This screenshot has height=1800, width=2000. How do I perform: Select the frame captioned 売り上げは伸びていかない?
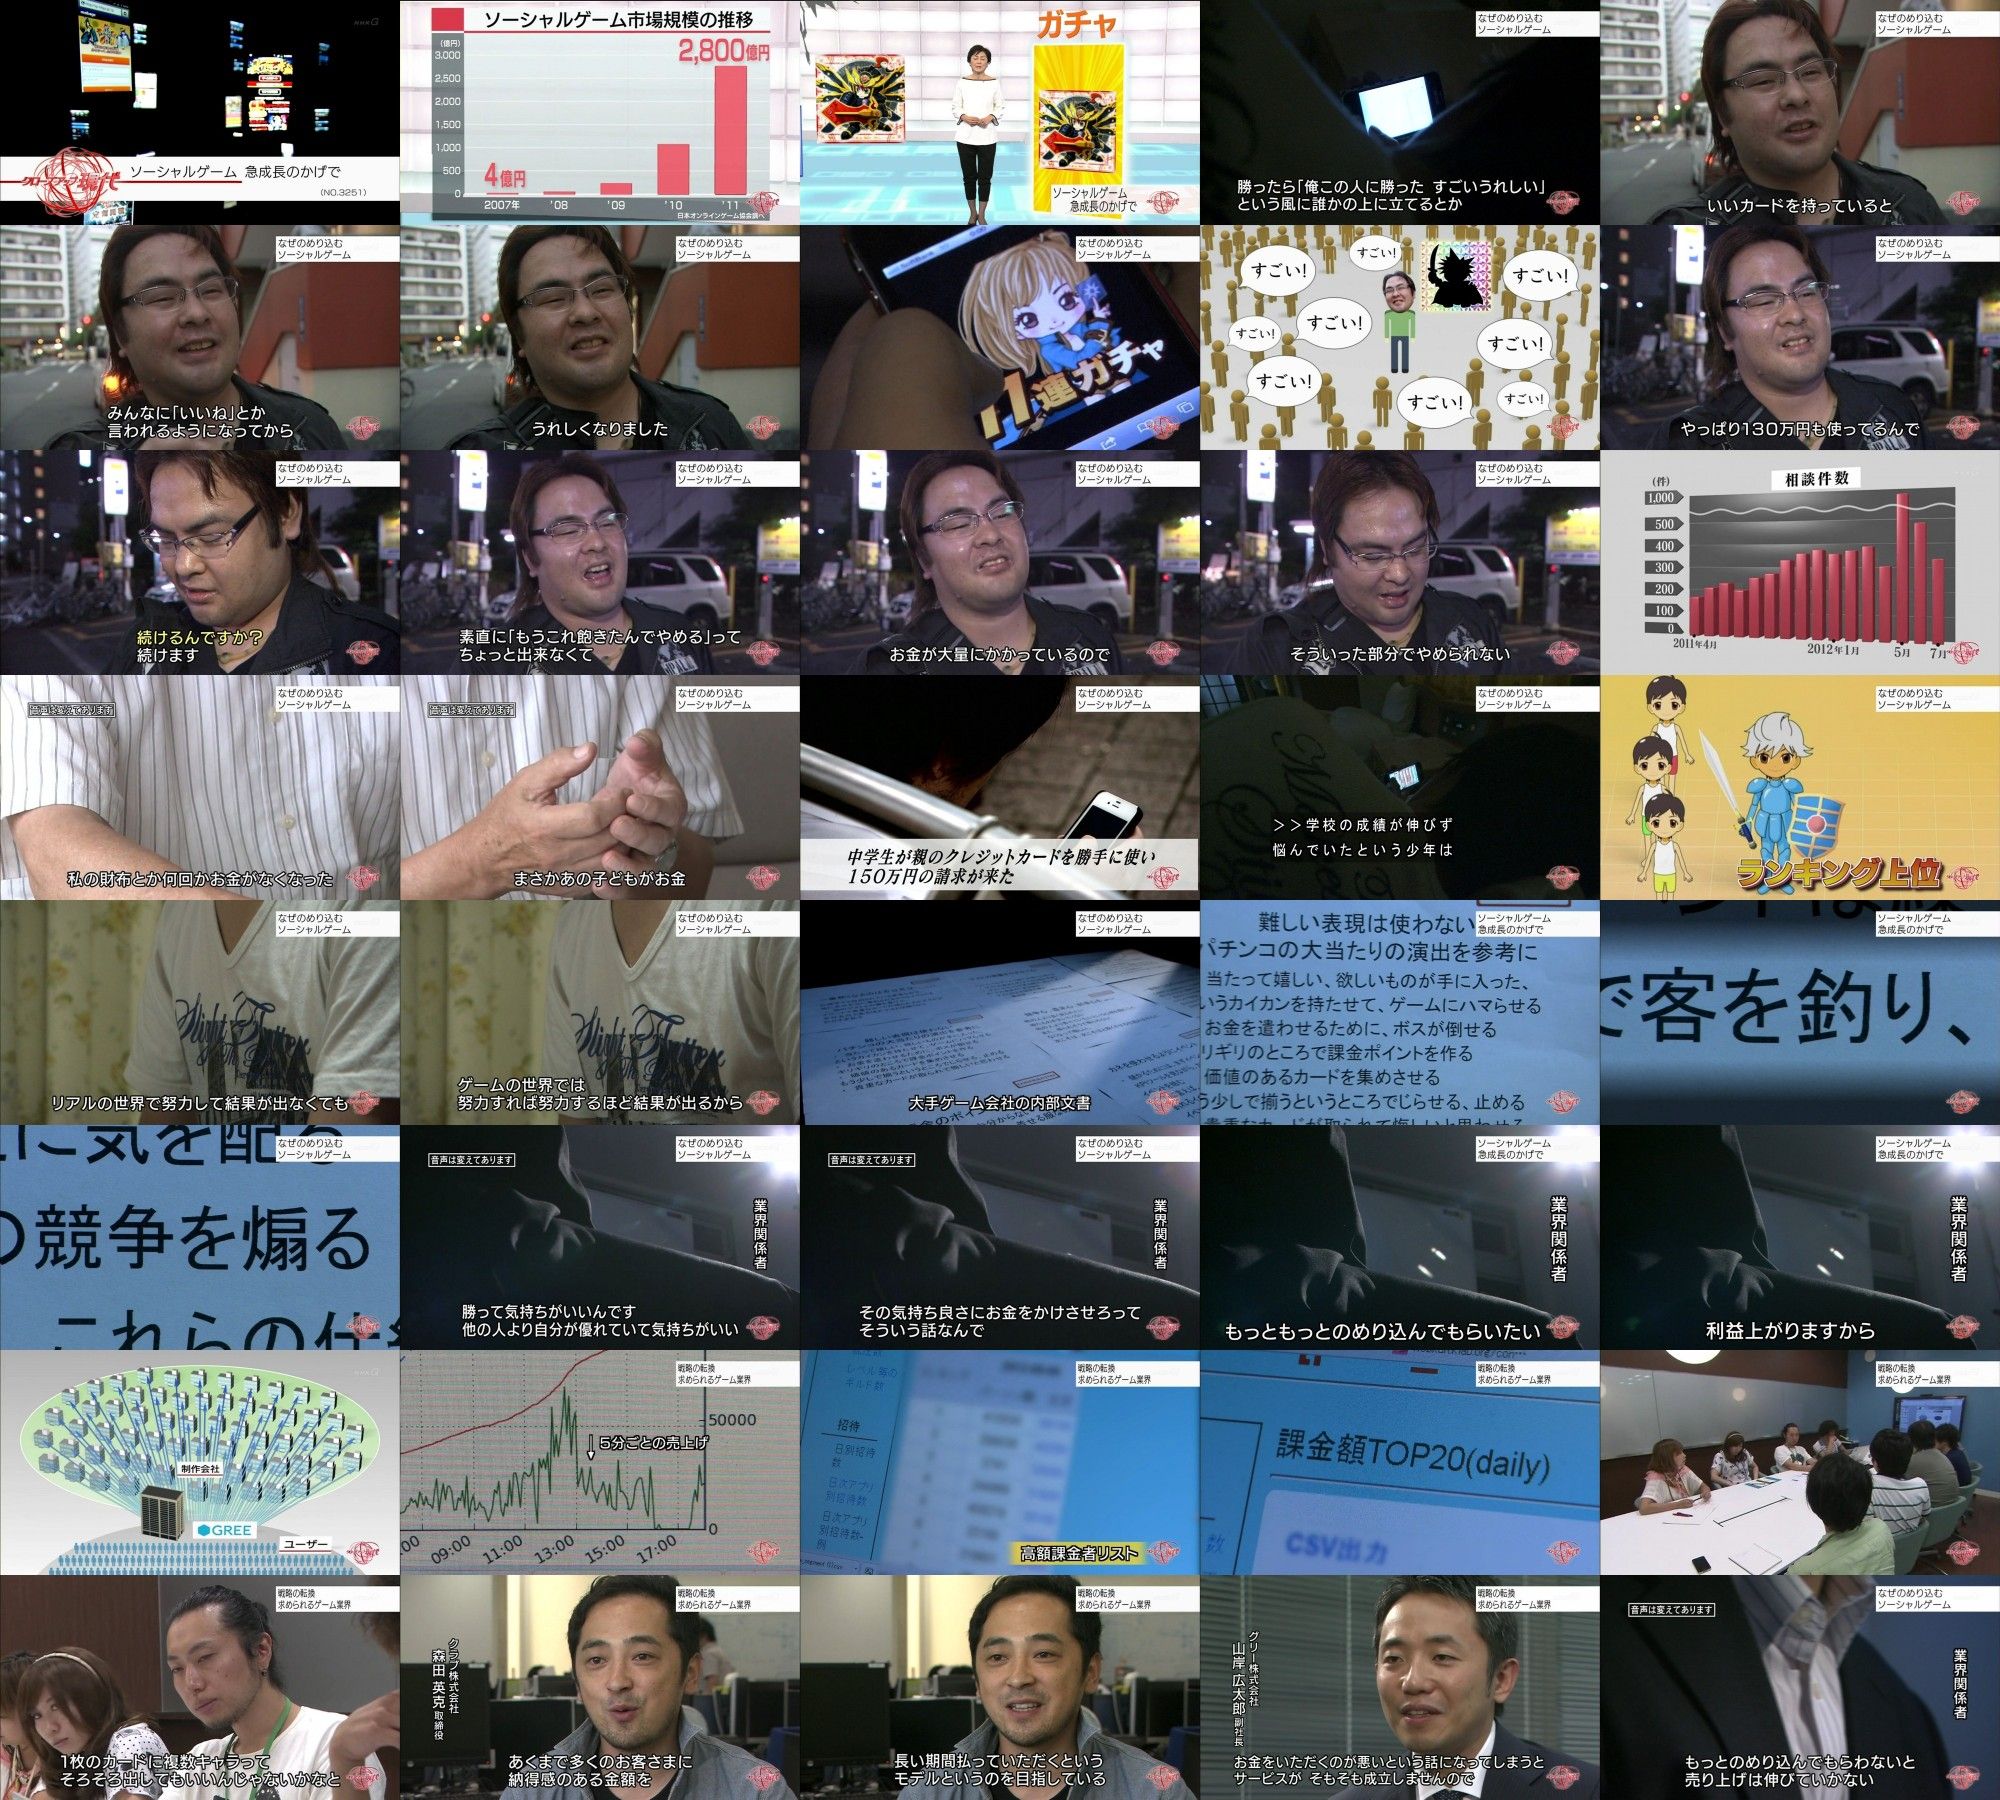pyautogui.click(x=1800, y=1687)
